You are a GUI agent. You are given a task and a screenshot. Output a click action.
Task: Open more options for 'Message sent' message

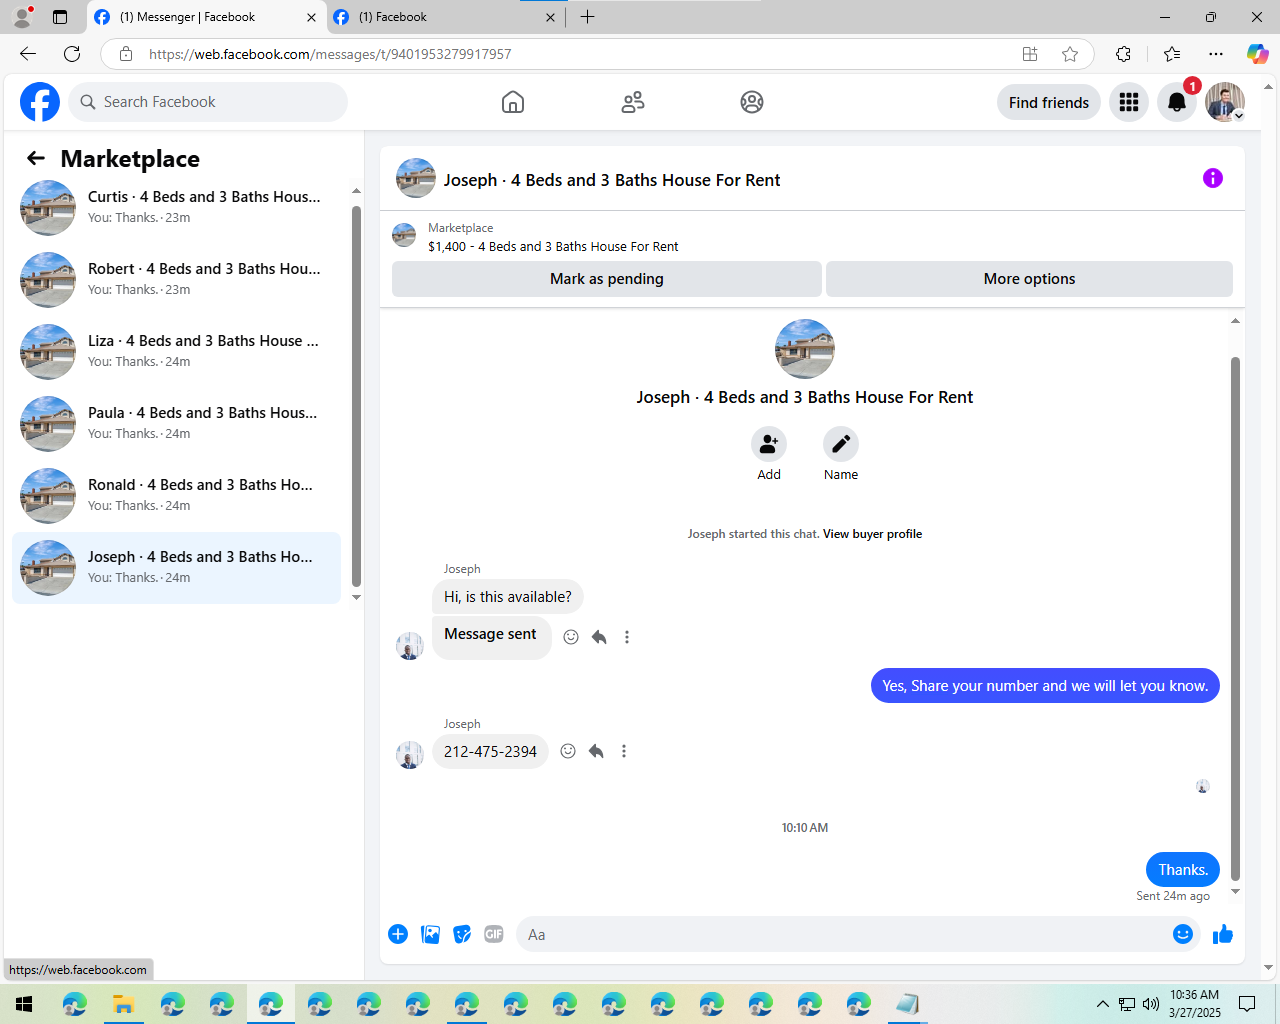tap(627, 637)
